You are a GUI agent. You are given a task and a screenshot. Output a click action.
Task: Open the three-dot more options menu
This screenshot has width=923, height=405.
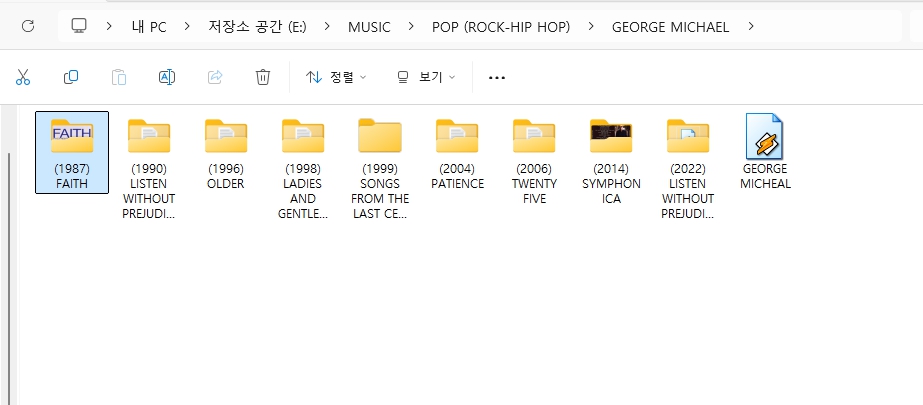click(x=497, y=78)
